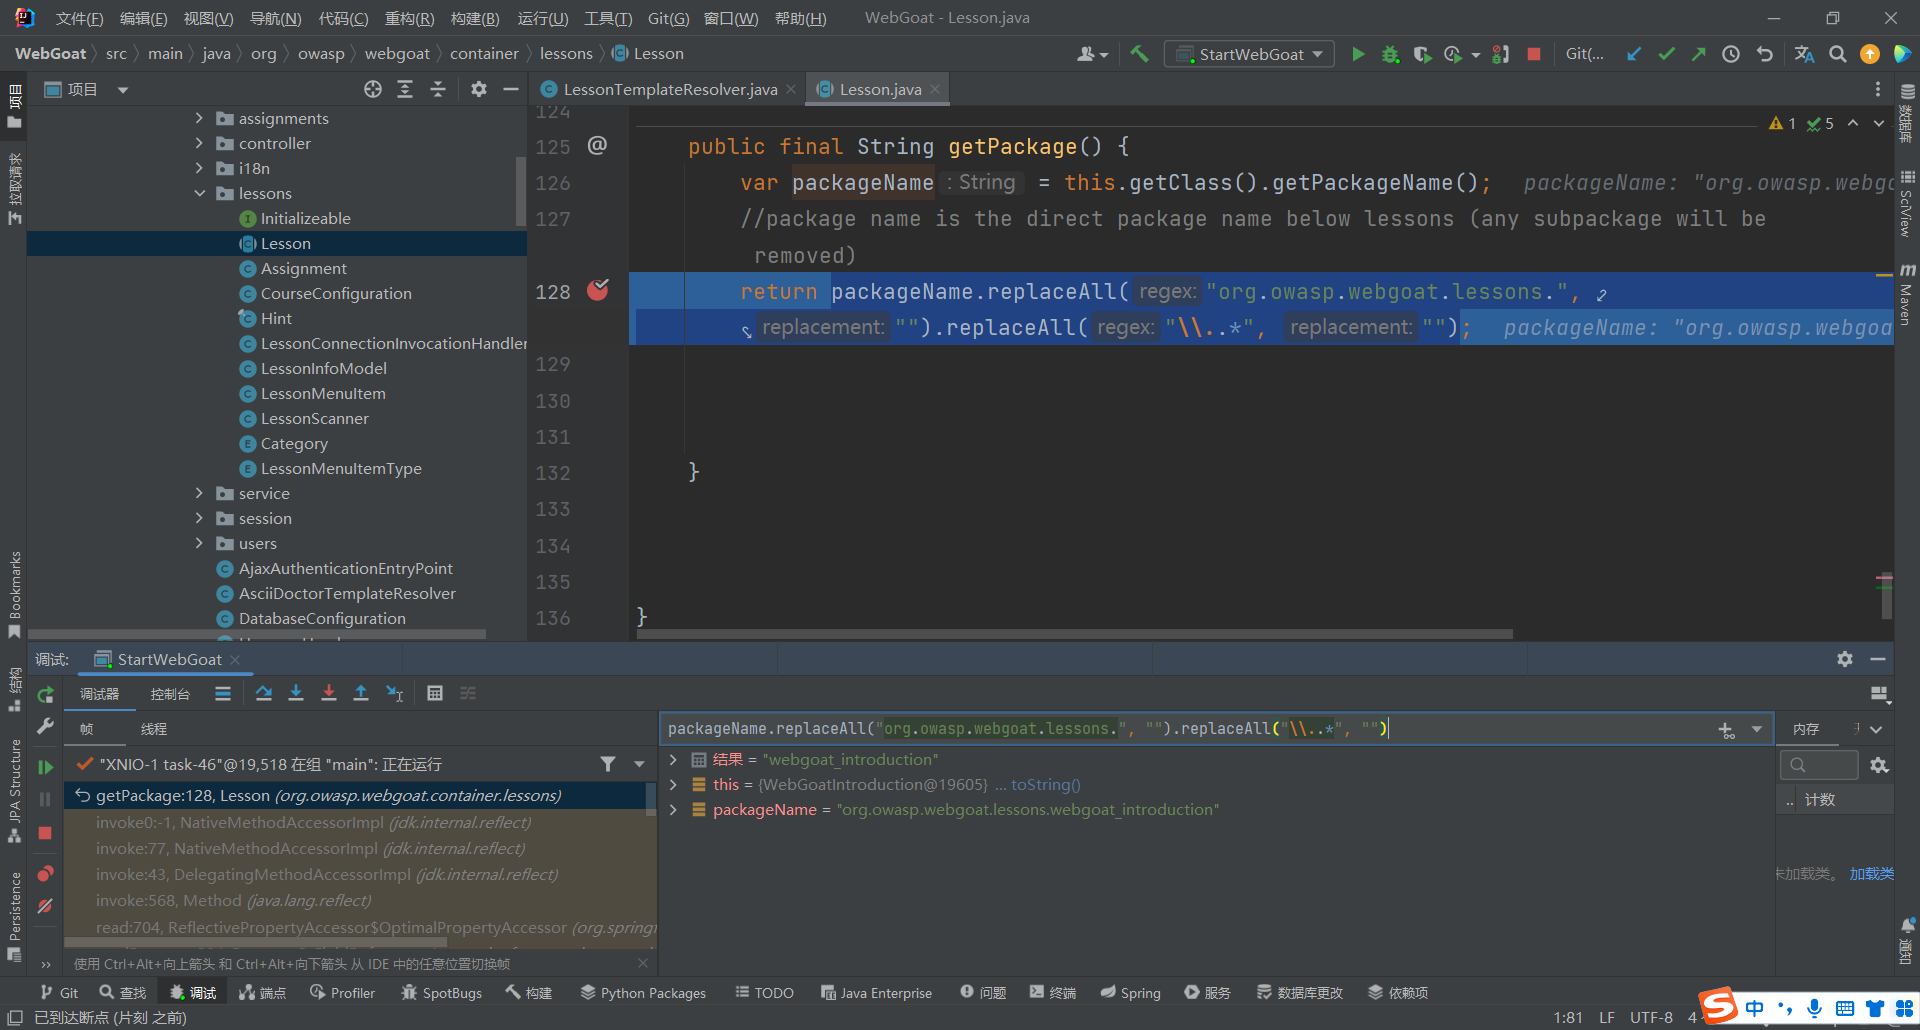Expand the controller folder
Image resolution: width=1920 pixels, height=1030 pixels.
(199, 143)
